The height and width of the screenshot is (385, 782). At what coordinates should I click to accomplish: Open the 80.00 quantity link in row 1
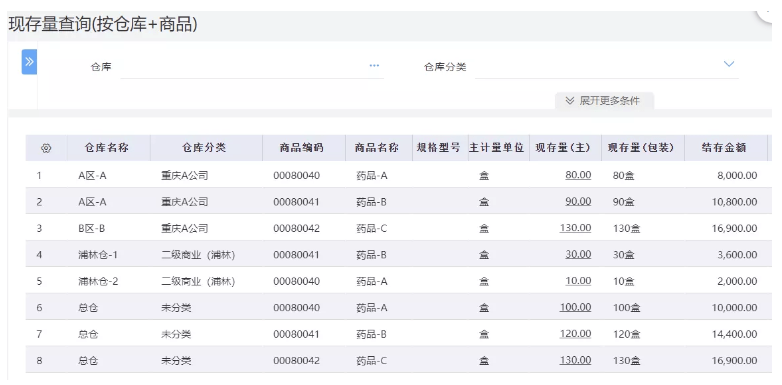pos(578,175)
